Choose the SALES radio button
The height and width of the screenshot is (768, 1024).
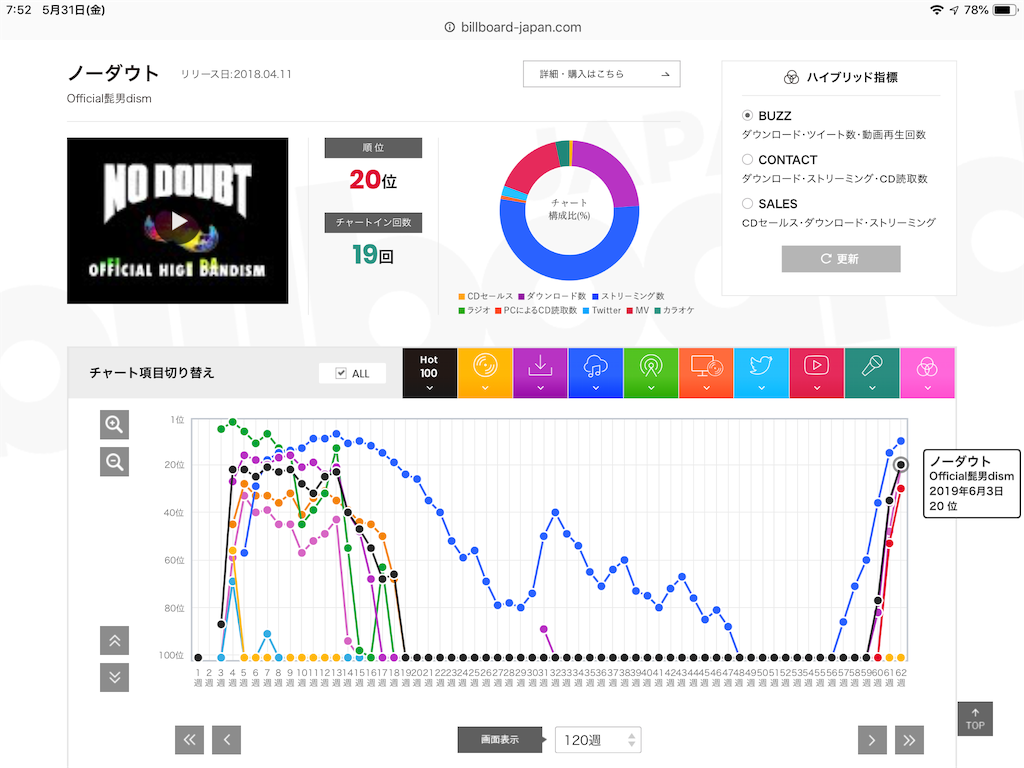pos(747,204)
